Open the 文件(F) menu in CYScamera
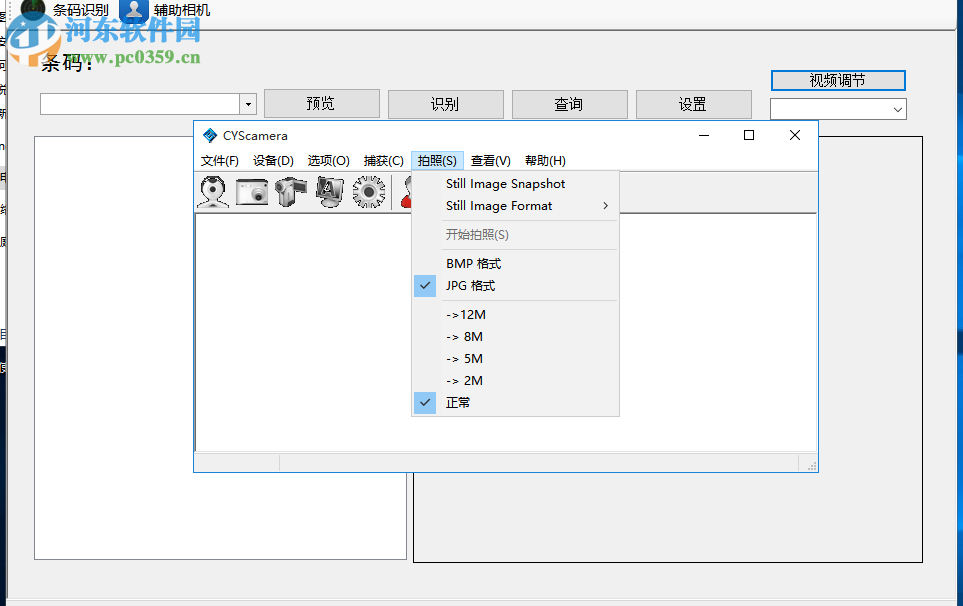Image resolution: width=963 pixels, height=606 pixels. [219, 160]
